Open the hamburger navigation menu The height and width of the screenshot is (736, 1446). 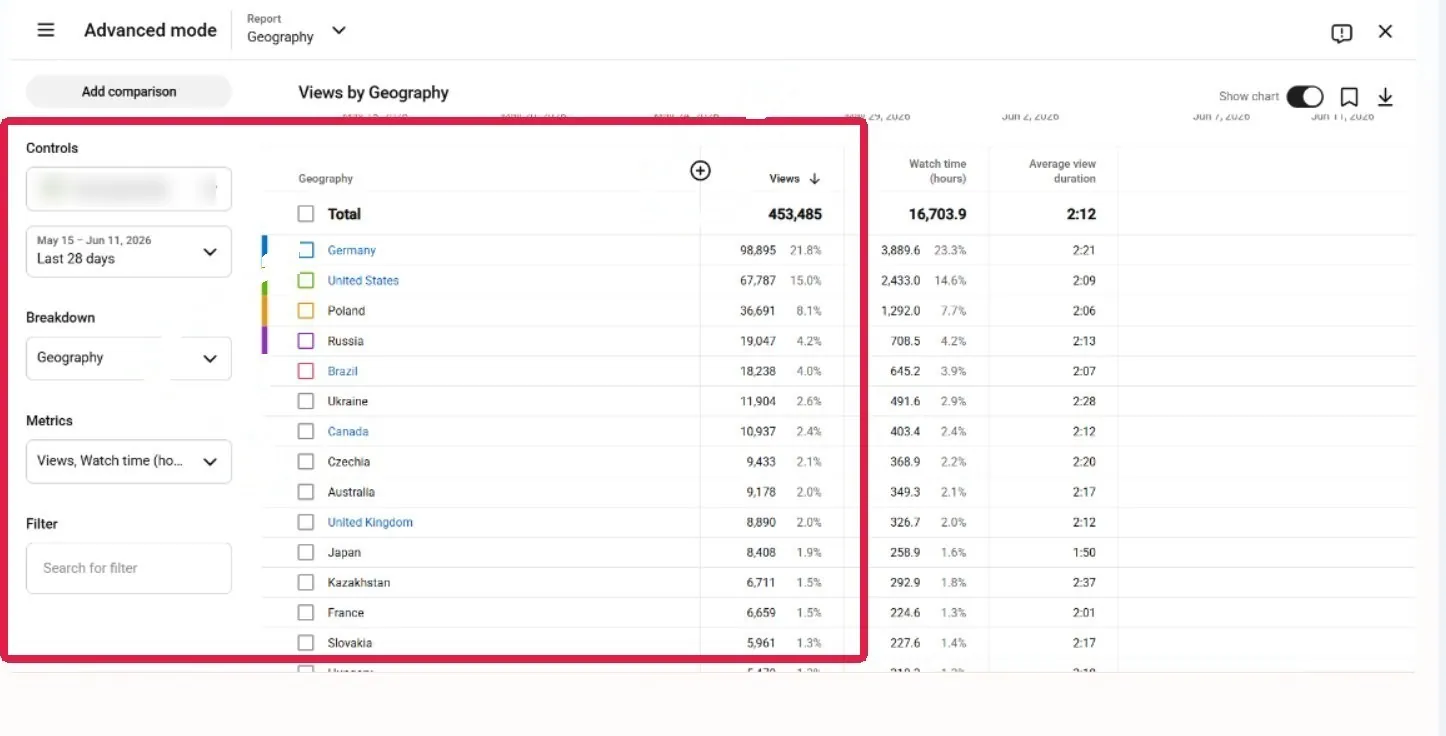coord(46,30)
